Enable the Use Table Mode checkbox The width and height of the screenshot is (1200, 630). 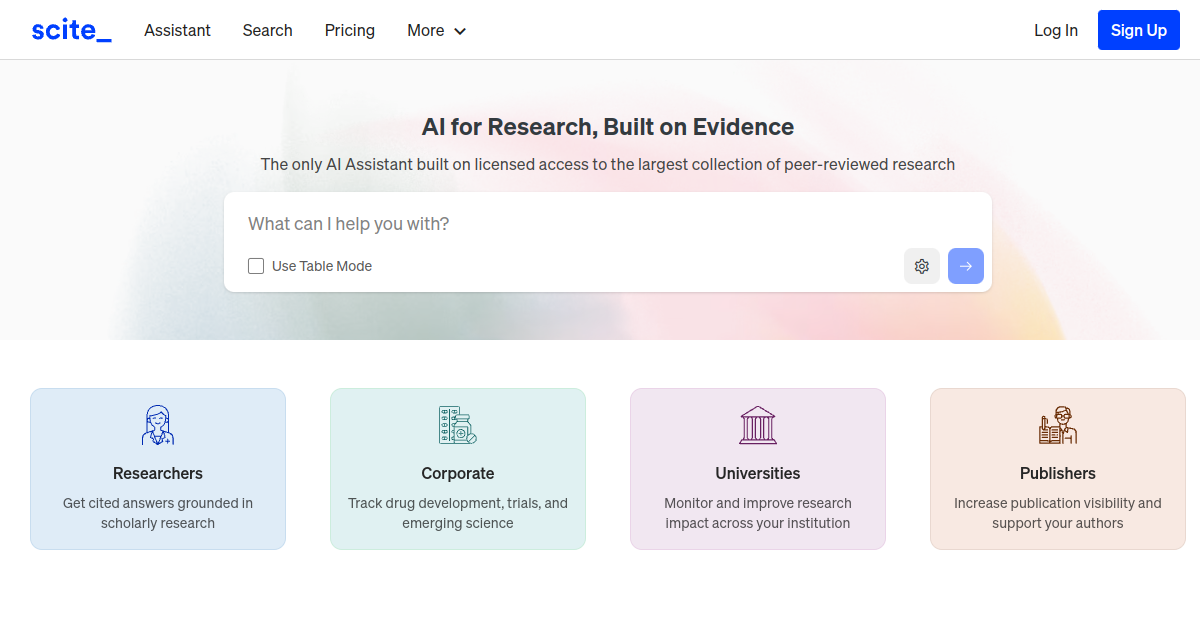pos(256,266)
